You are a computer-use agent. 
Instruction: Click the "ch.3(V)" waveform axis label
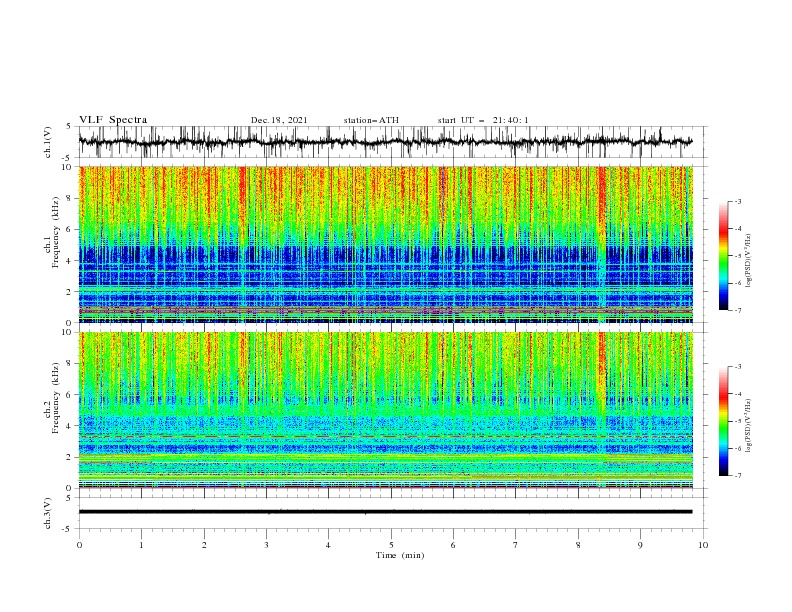[x=48, y=513]
